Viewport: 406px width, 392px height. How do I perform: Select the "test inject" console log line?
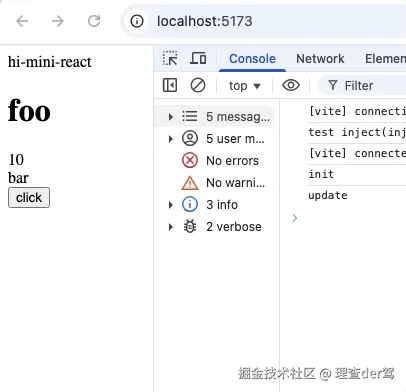pos(357,132)
